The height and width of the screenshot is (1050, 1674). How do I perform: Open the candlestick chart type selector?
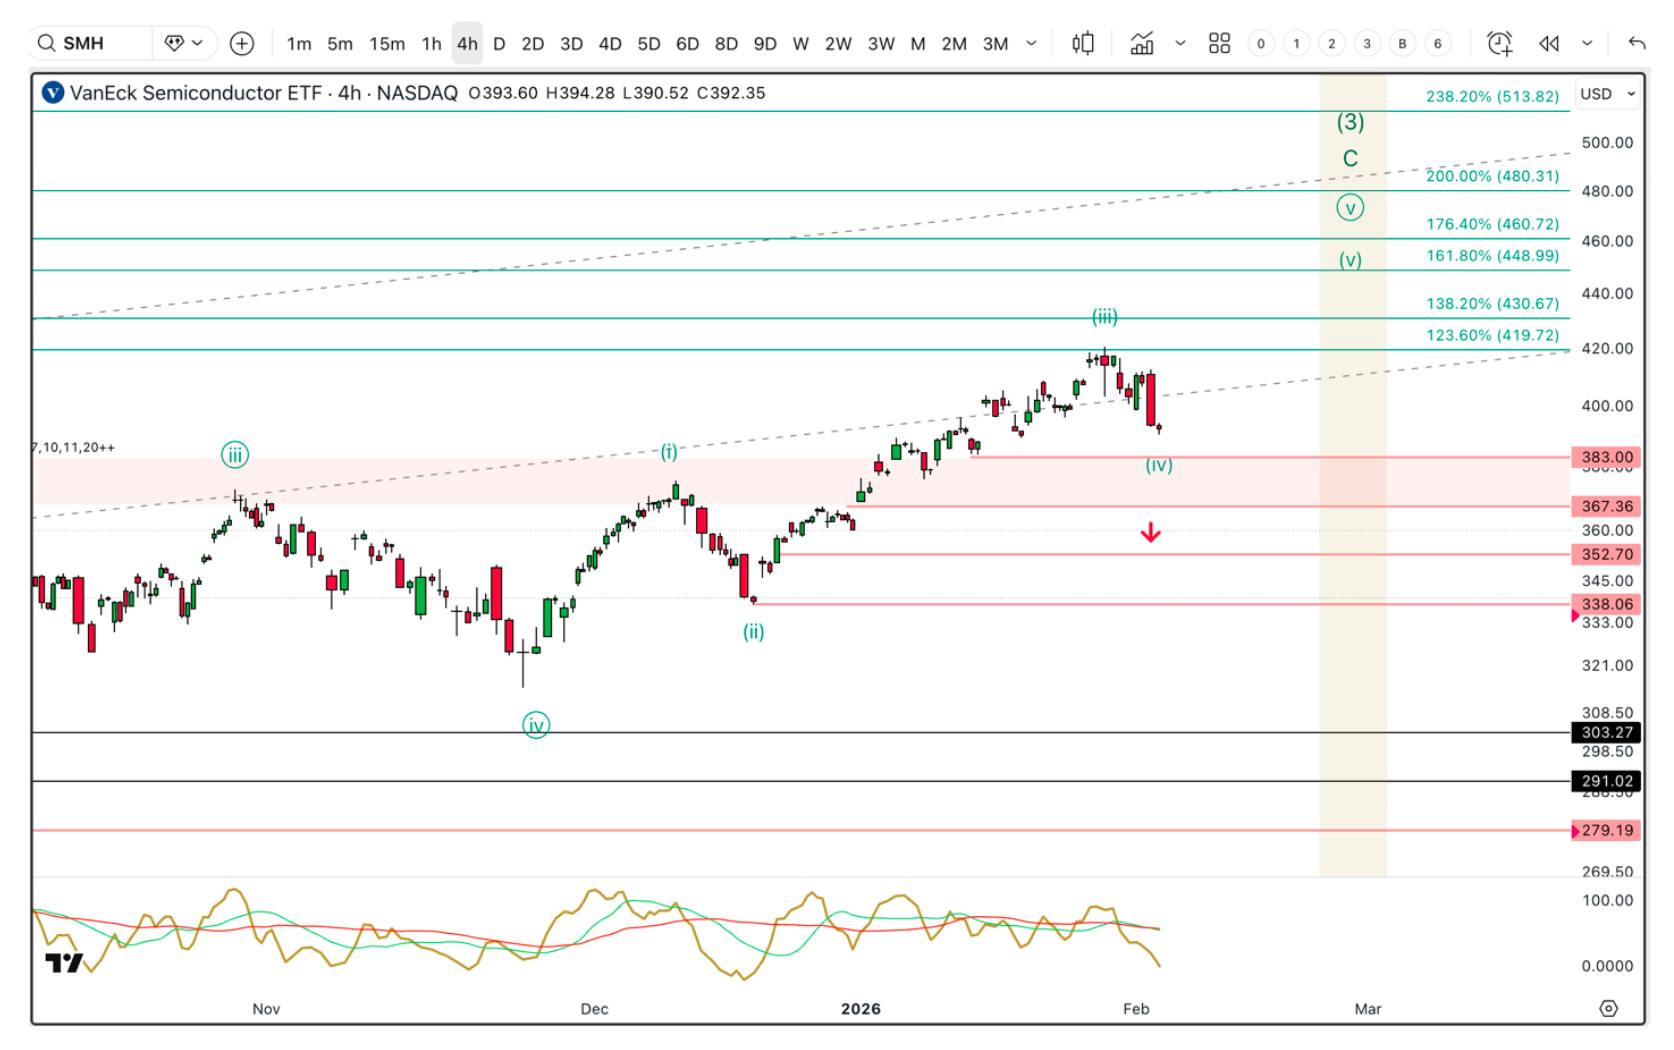[x=1083, y=43]
